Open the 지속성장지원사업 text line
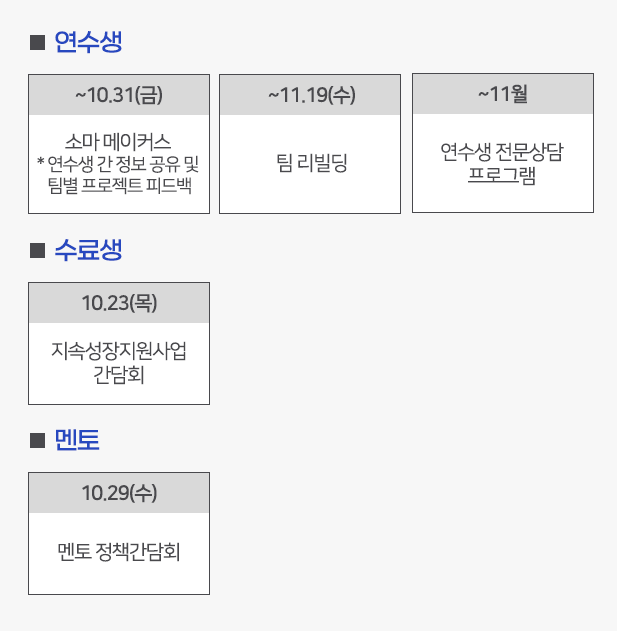Image resolution: width=617 pixels, height=631 pixels. 119,352
